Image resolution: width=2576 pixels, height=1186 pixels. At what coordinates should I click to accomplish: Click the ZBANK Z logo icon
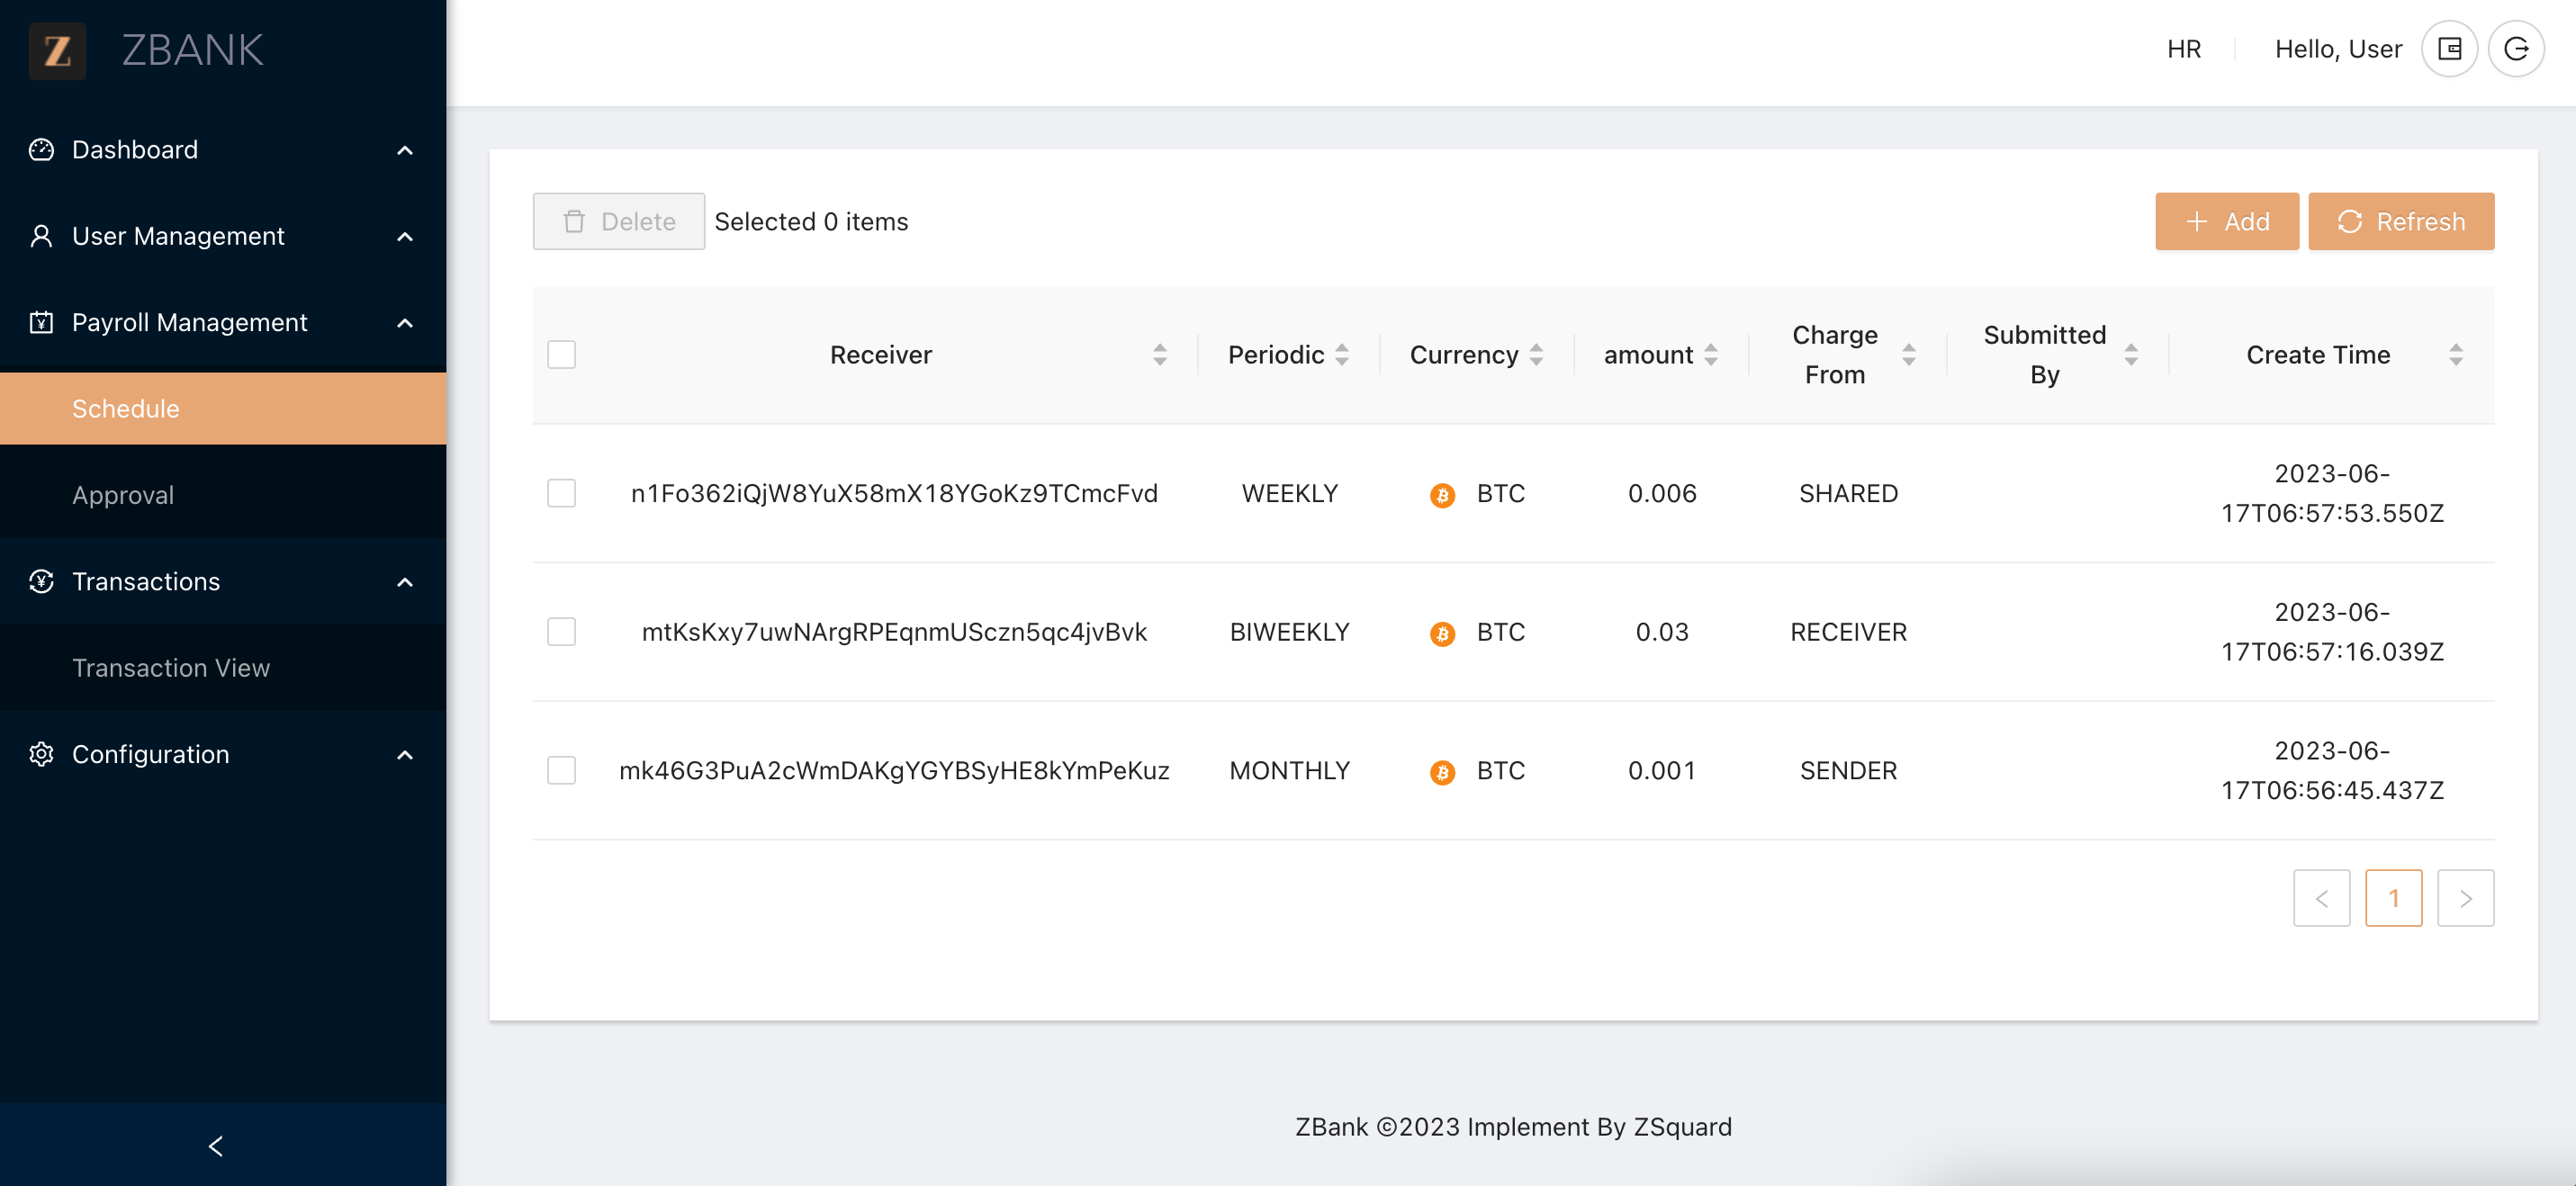tap(57, 50)
